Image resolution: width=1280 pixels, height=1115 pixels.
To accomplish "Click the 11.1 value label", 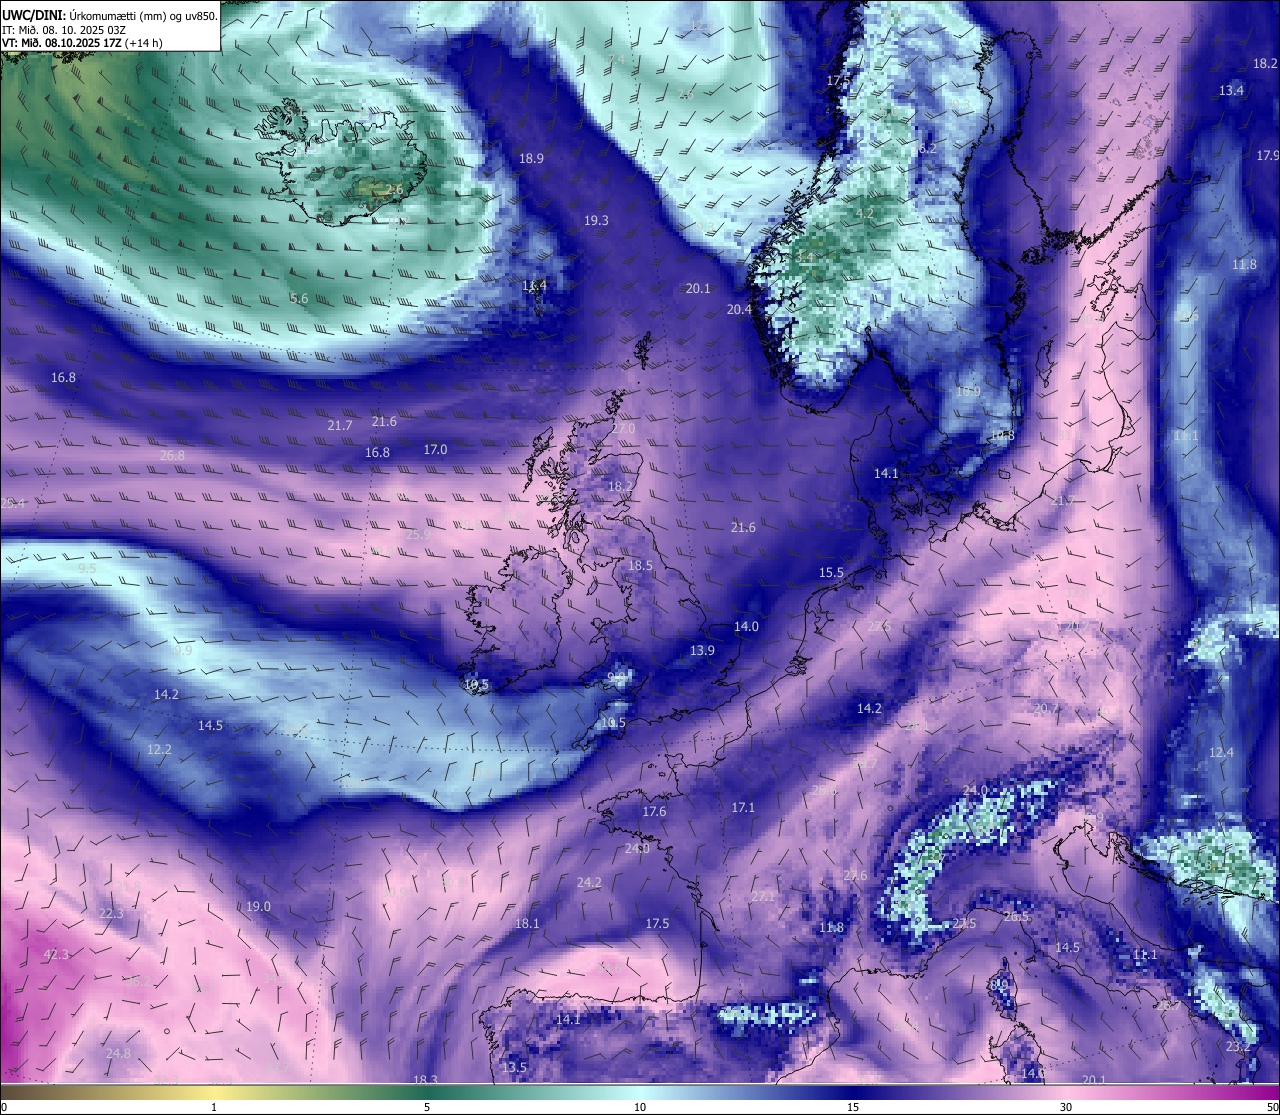I will click(1145, 954).
